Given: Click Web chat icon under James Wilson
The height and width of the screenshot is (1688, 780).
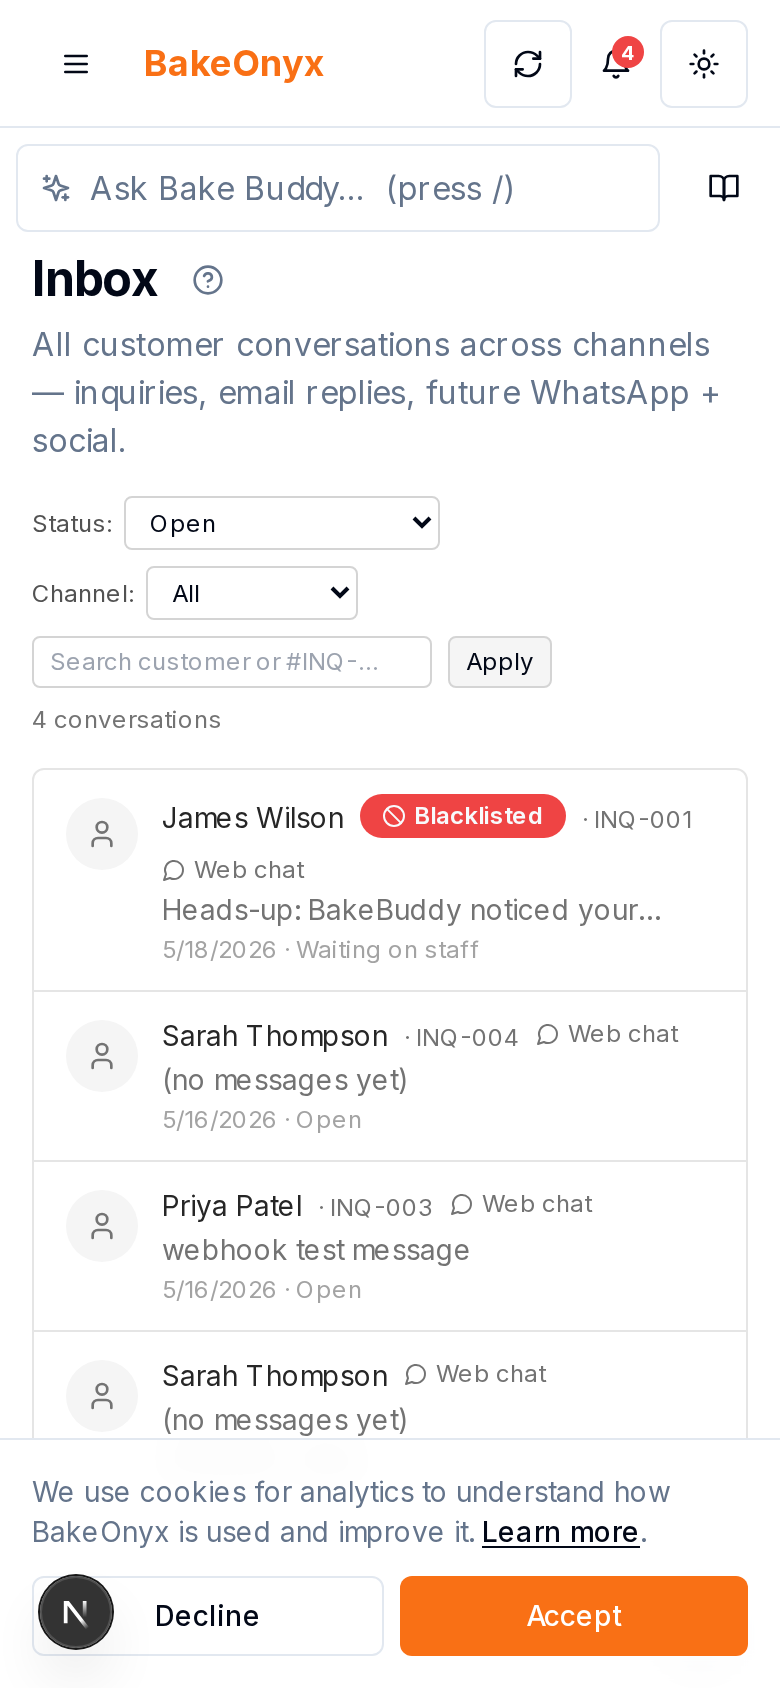Looking at the screenshot, I should click(x=174, y=870).
